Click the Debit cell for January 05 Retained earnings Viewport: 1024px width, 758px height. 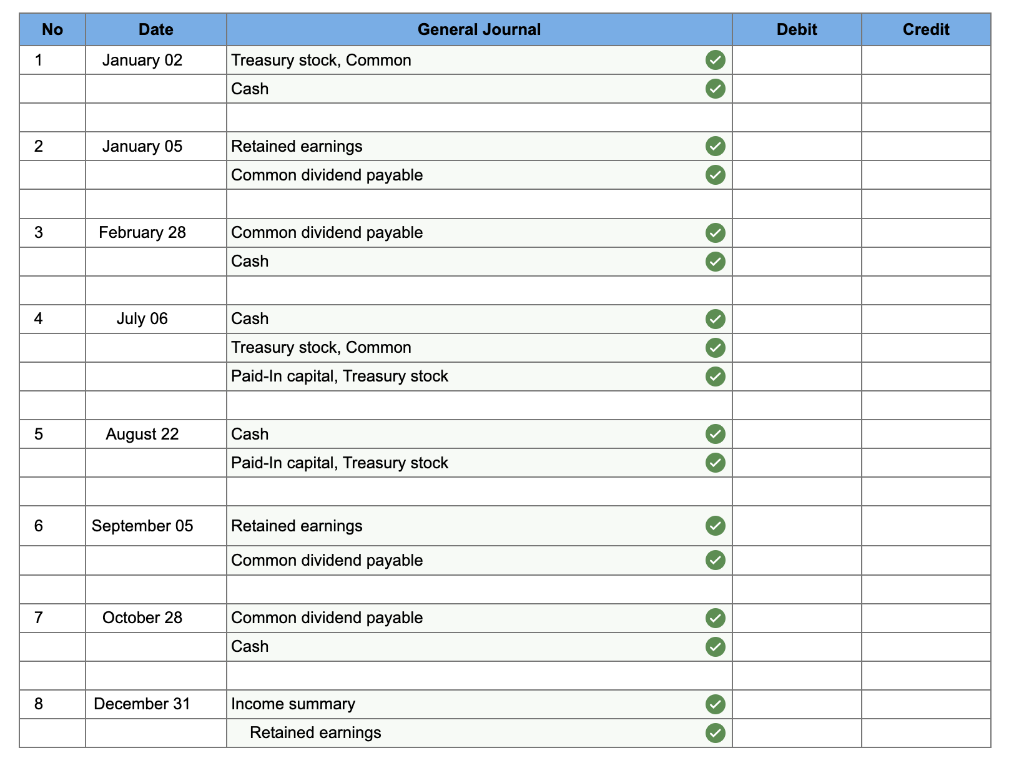[x=797, y=146]
